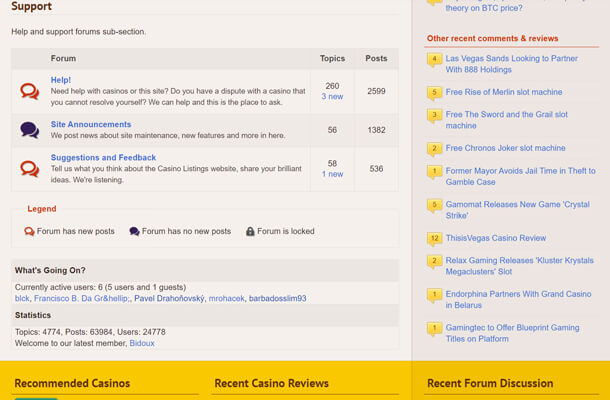
Task: Click the Statistics heading
Action: (33, 315)
